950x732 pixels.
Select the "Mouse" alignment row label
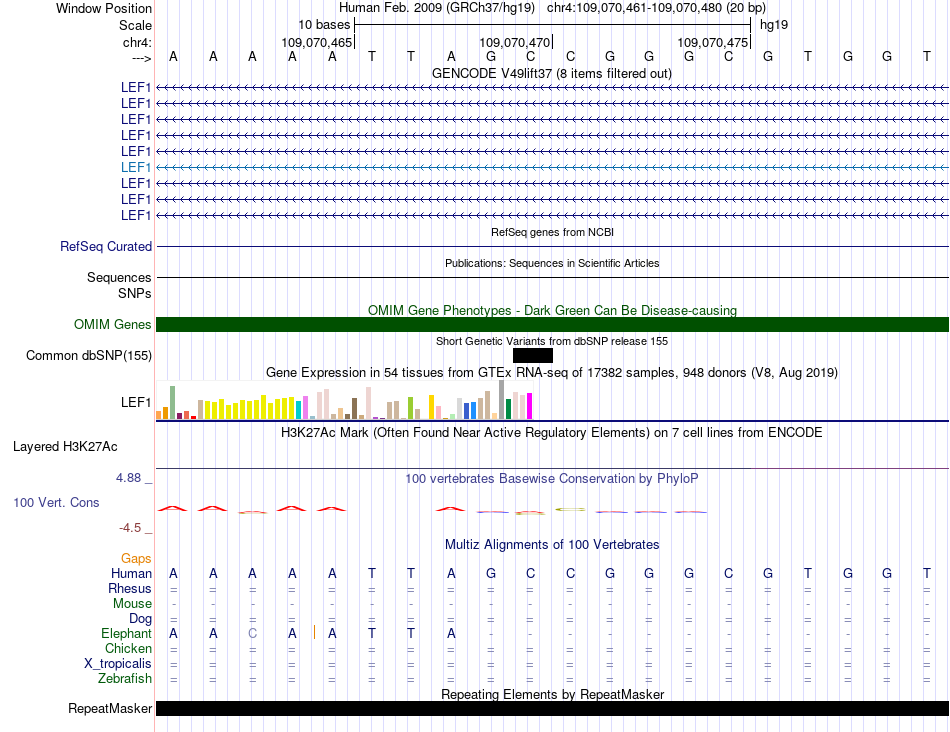[x=132, y=604]
